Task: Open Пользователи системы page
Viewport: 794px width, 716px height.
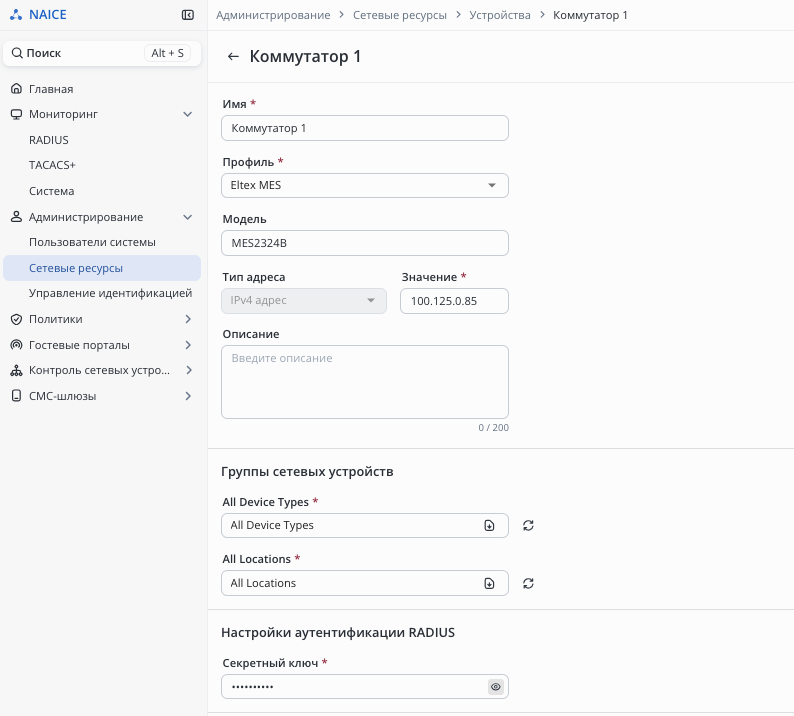Action: (92, 242)
